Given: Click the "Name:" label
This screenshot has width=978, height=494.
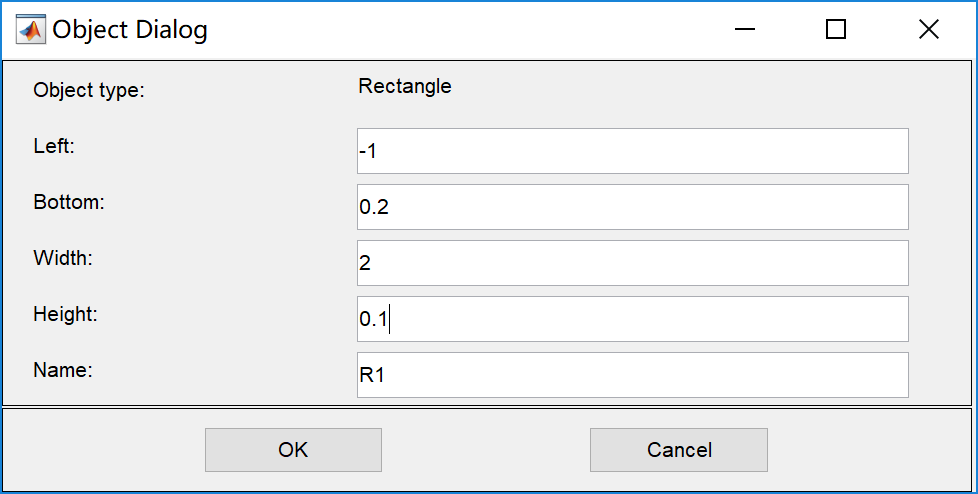Looking at the screenshot, I should point(63,369).
